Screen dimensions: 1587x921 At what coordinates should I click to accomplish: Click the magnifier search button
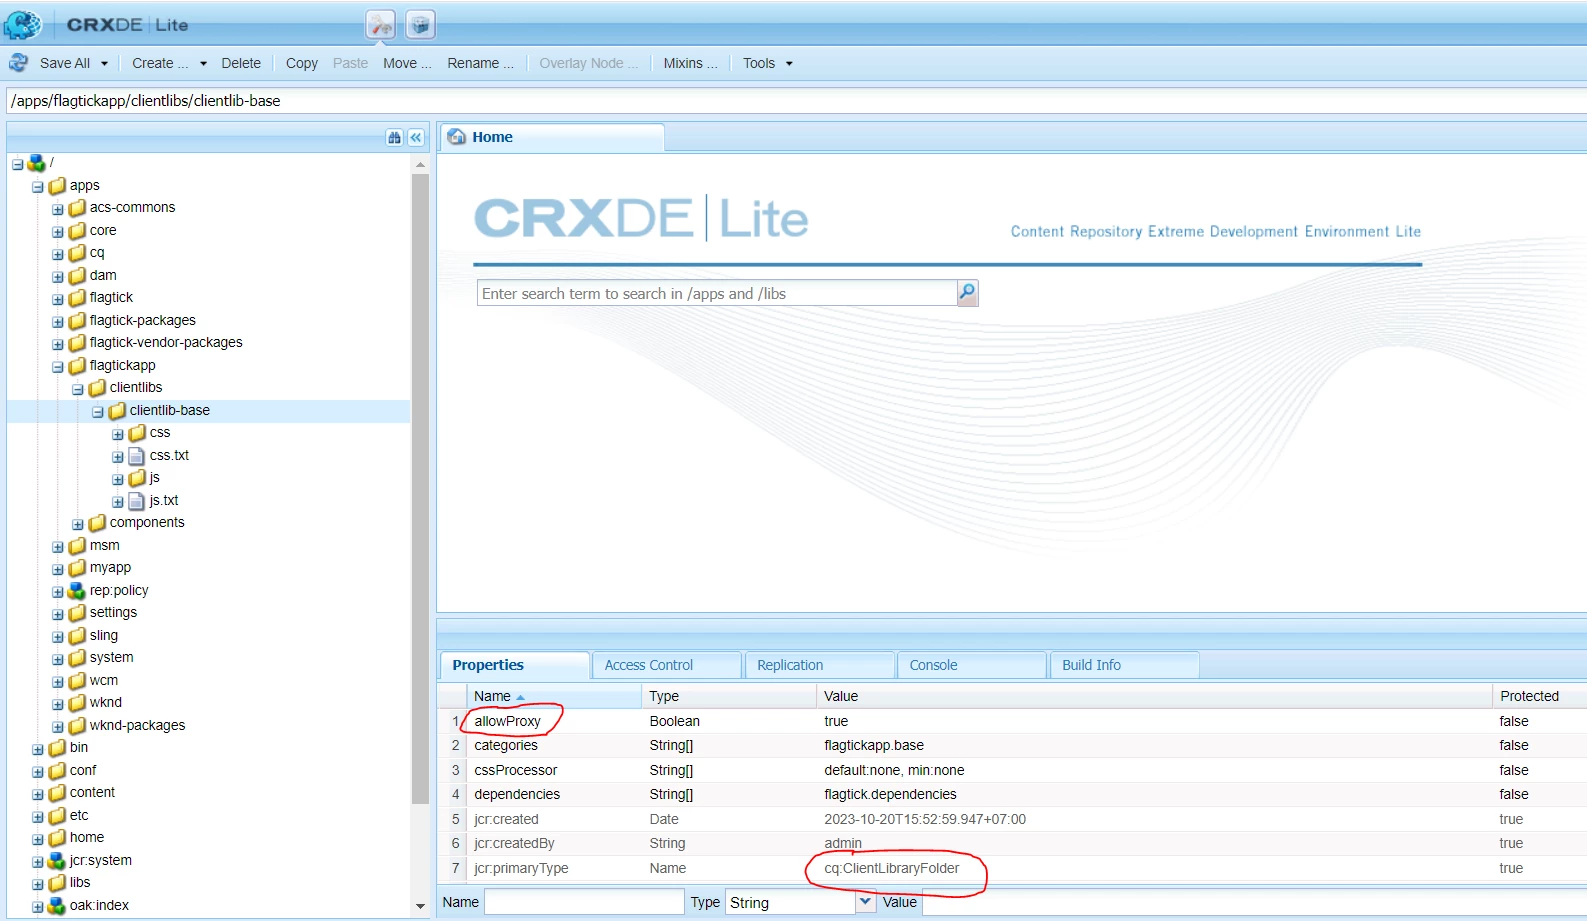(x=967, y=292)
